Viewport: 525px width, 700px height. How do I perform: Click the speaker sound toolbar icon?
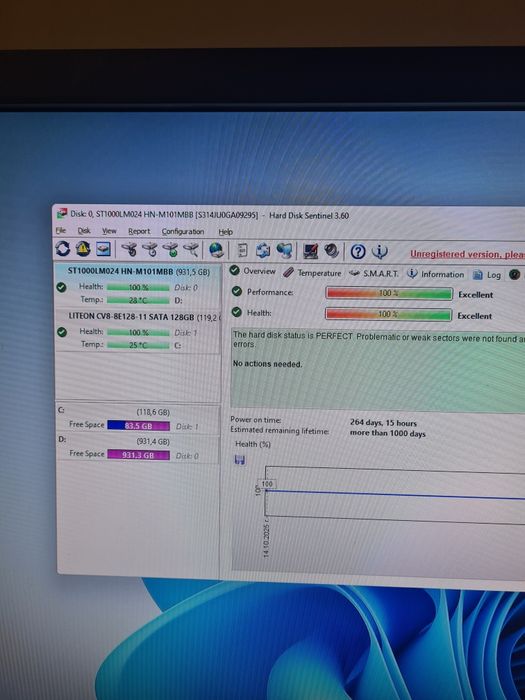tap(332, 251)
